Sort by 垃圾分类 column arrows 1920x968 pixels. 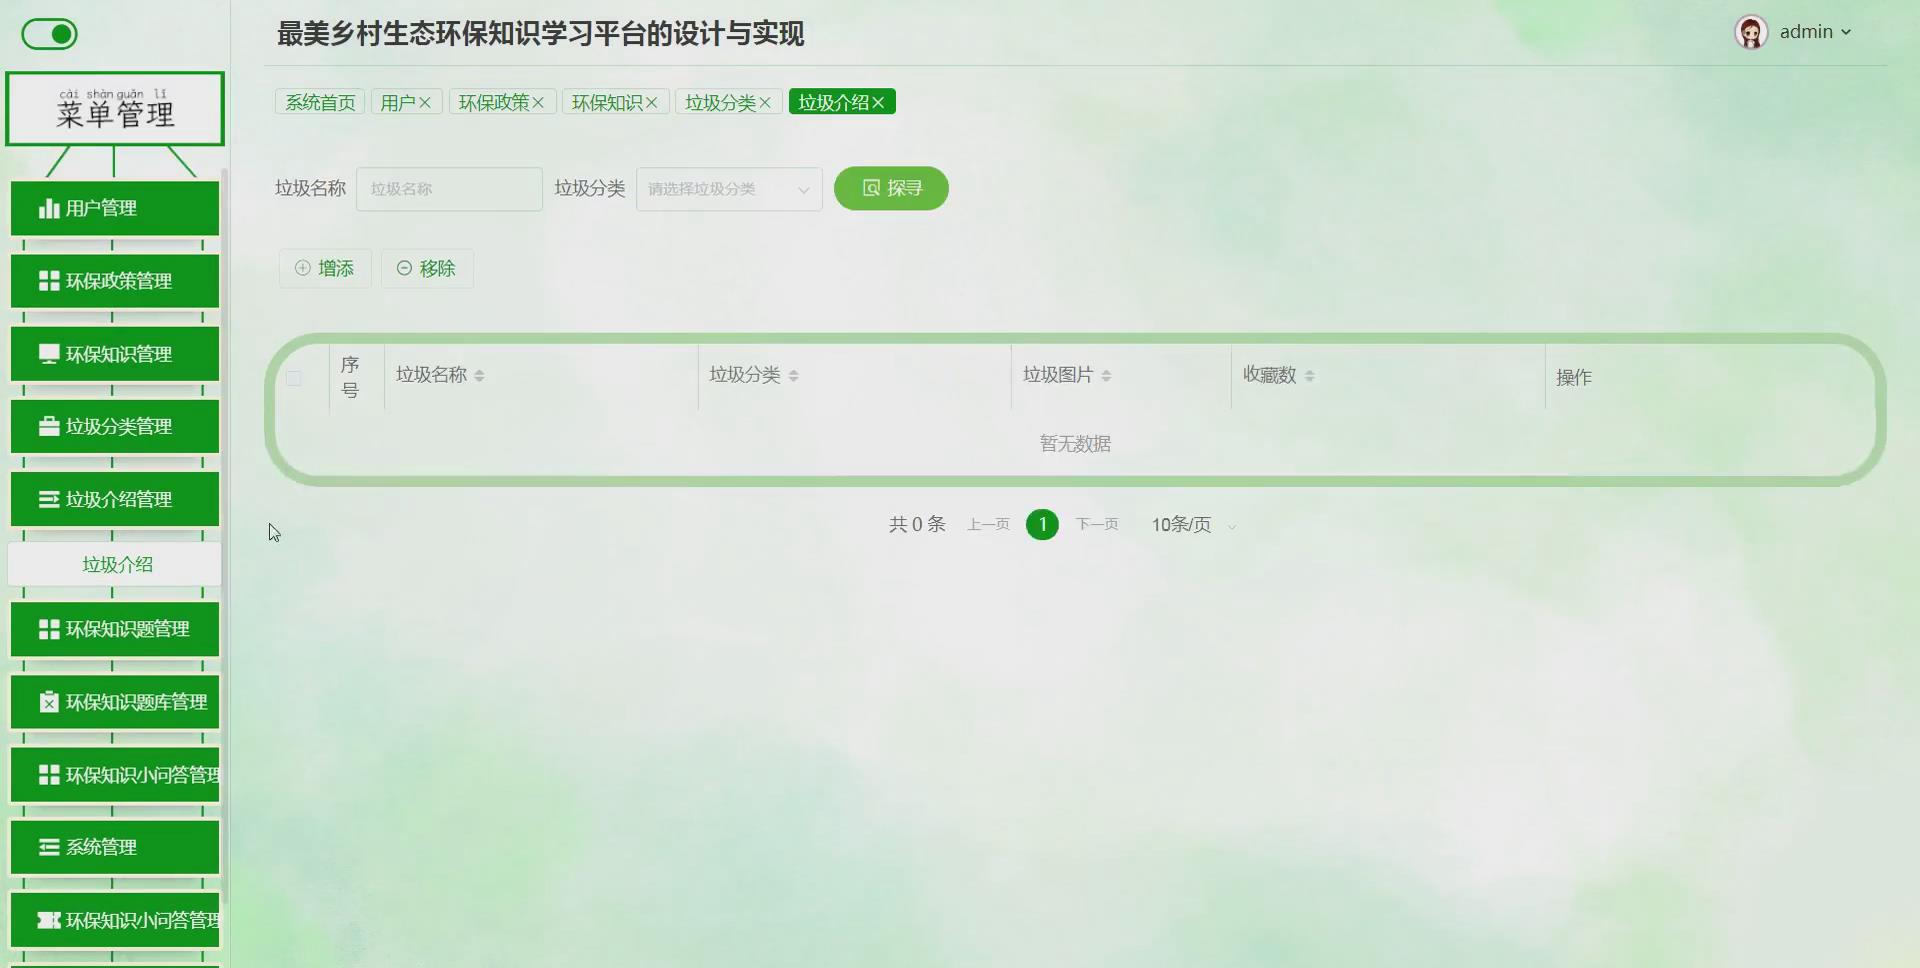coord(793,376)
